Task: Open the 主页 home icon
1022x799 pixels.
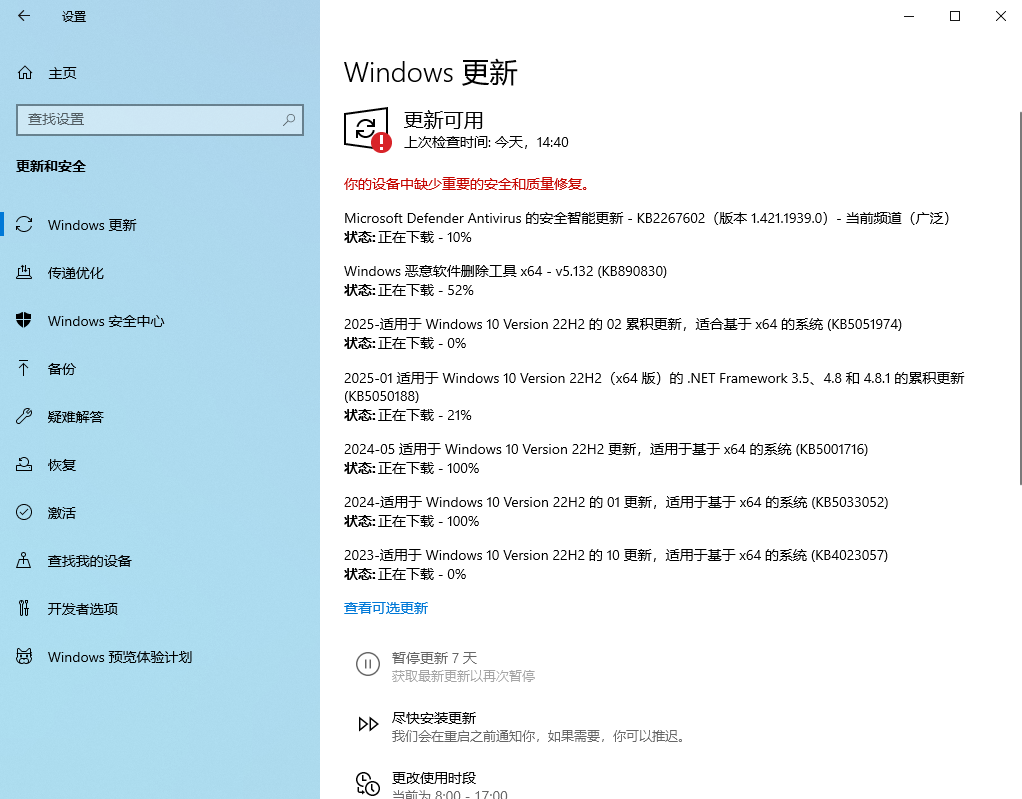Action: tap(25, 73)
